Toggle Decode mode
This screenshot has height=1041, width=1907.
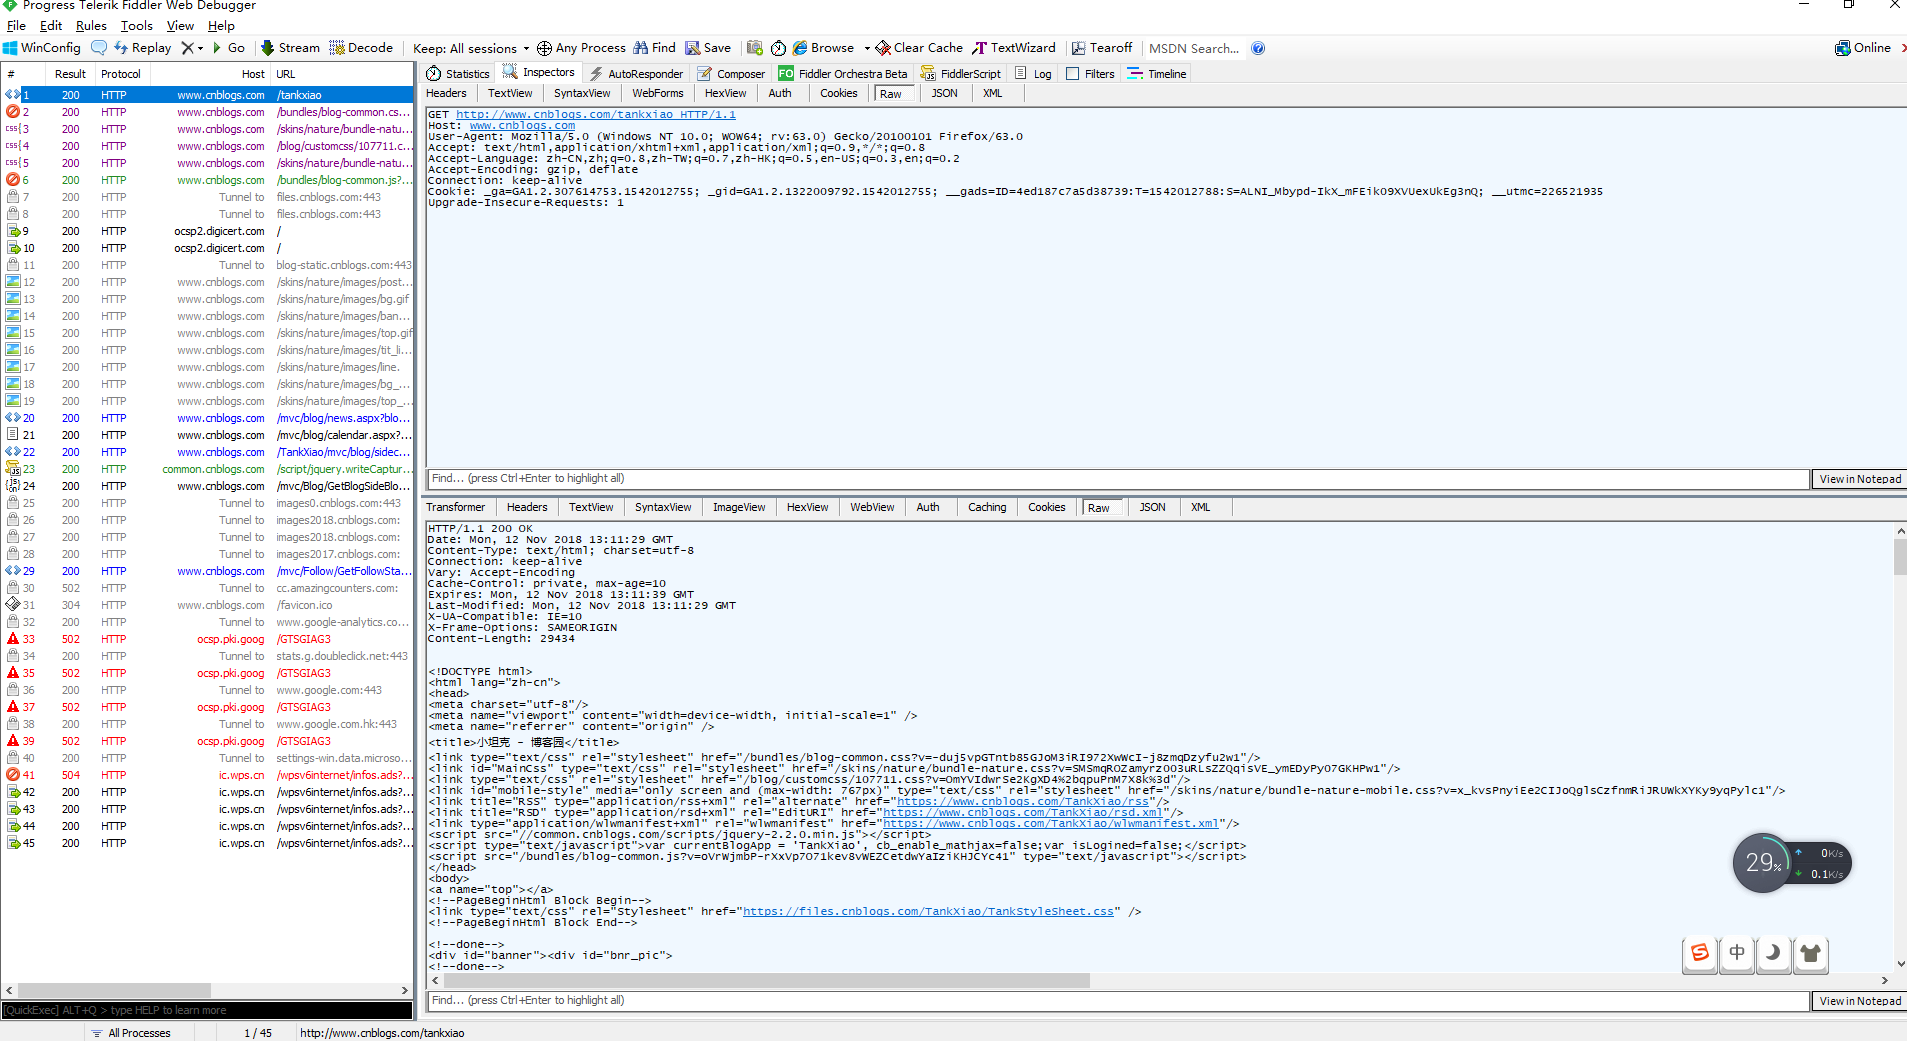pyautogui.click(x=361, y=48)
